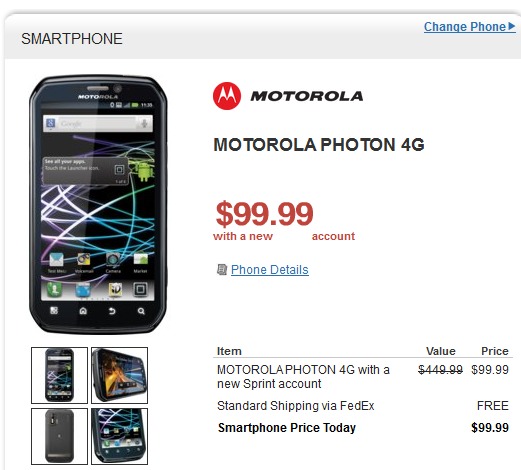Screen dimensions: 521x470
Task: Click the document icon beside Phone Details
Action: click(x=222, y=269)
